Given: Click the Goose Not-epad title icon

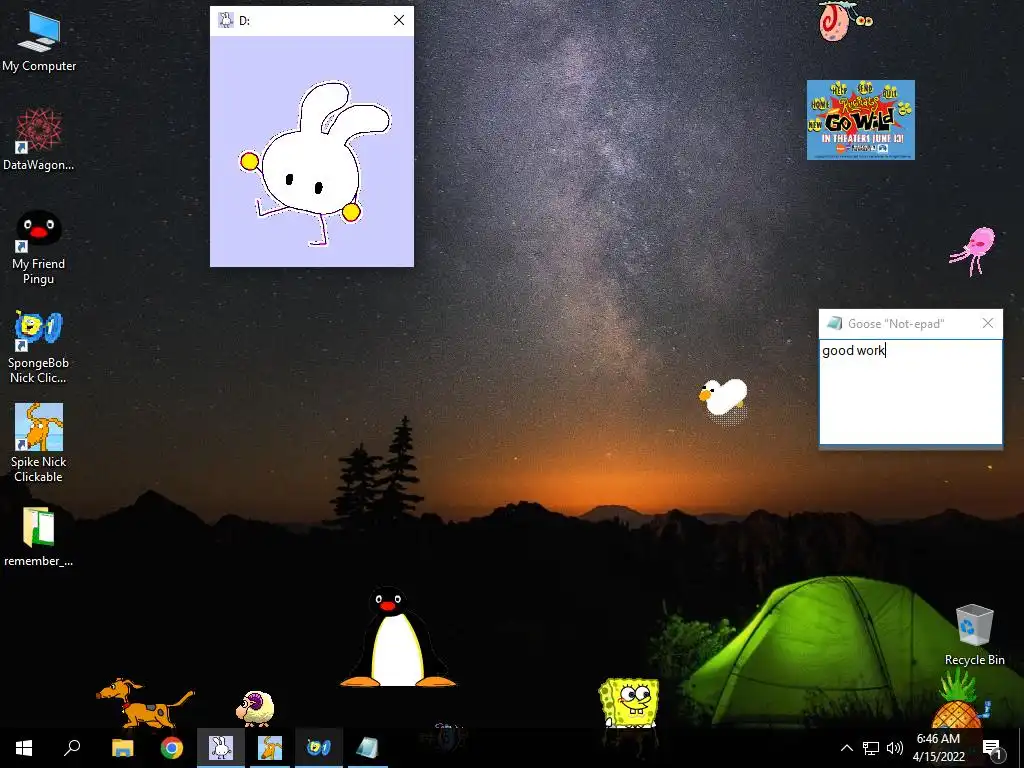Looking at the screenshot, I should coord(834,323).
